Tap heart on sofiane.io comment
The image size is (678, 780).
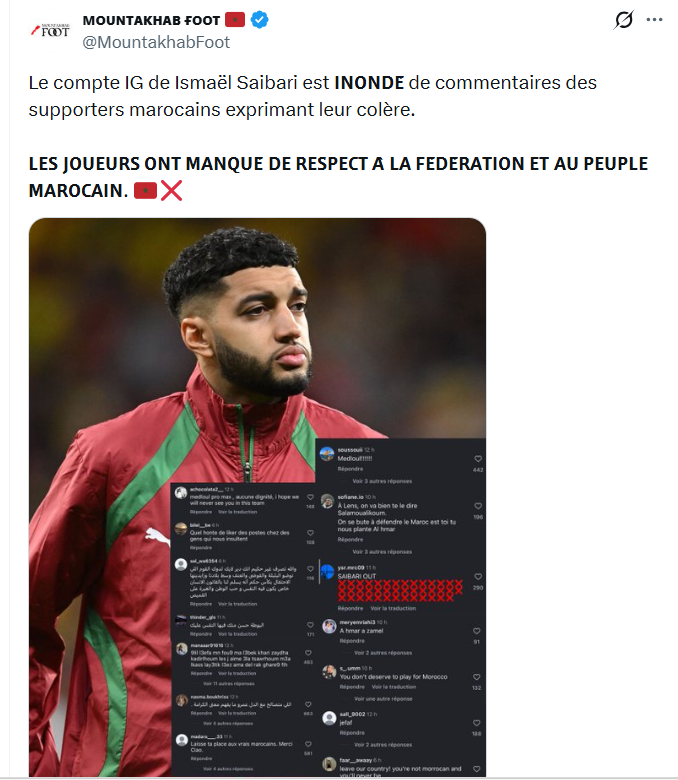point(478,506)
